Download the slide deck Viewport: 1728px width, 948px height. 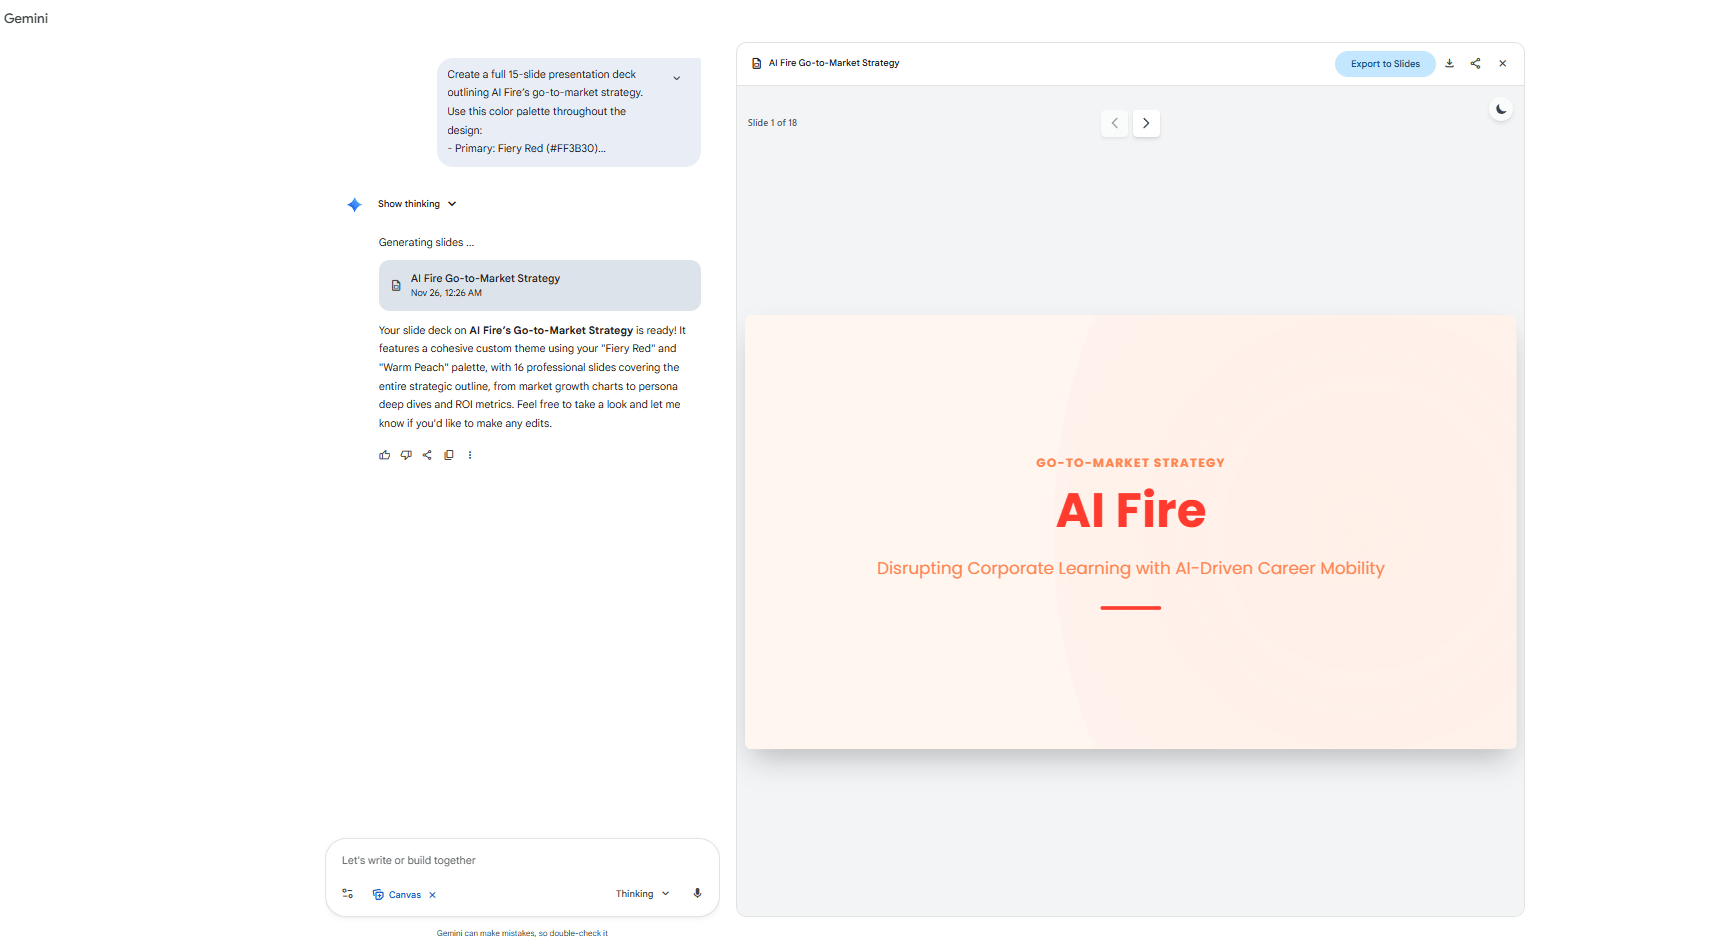coord(1449,63)
